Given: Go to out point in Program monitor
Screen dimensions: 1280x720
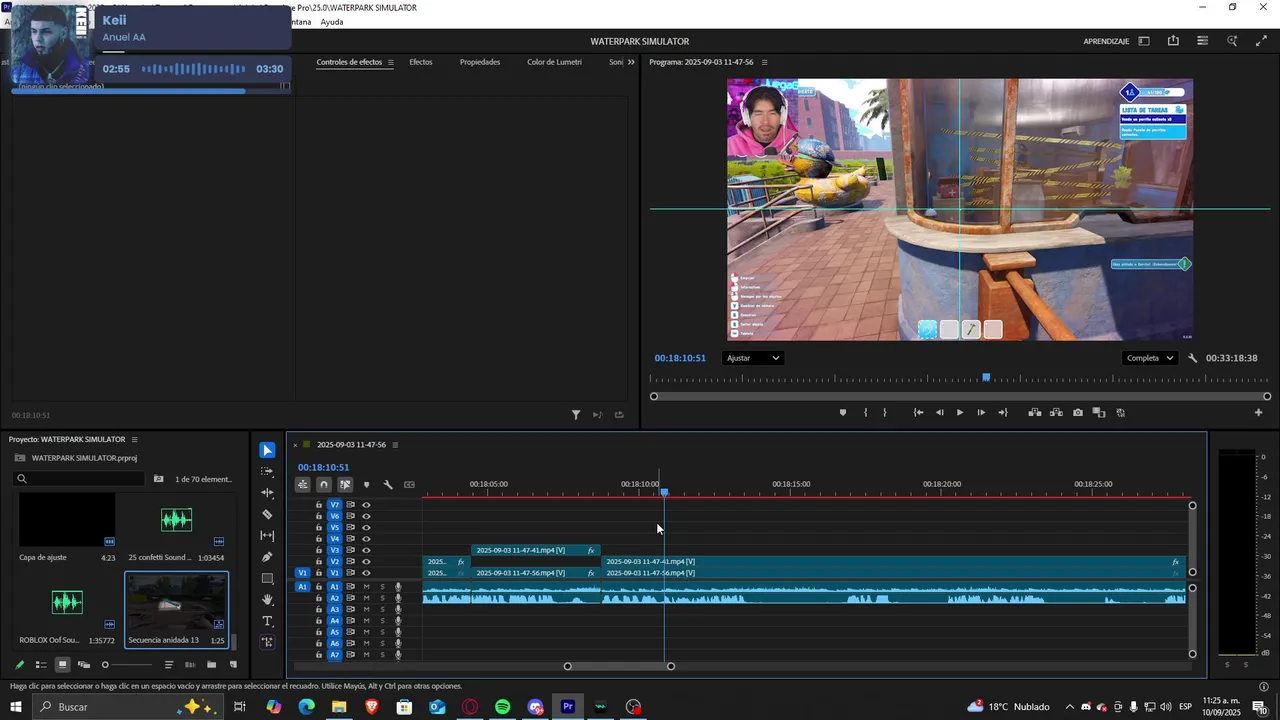Looking at the screenshot, I should tap(1002, 412).
